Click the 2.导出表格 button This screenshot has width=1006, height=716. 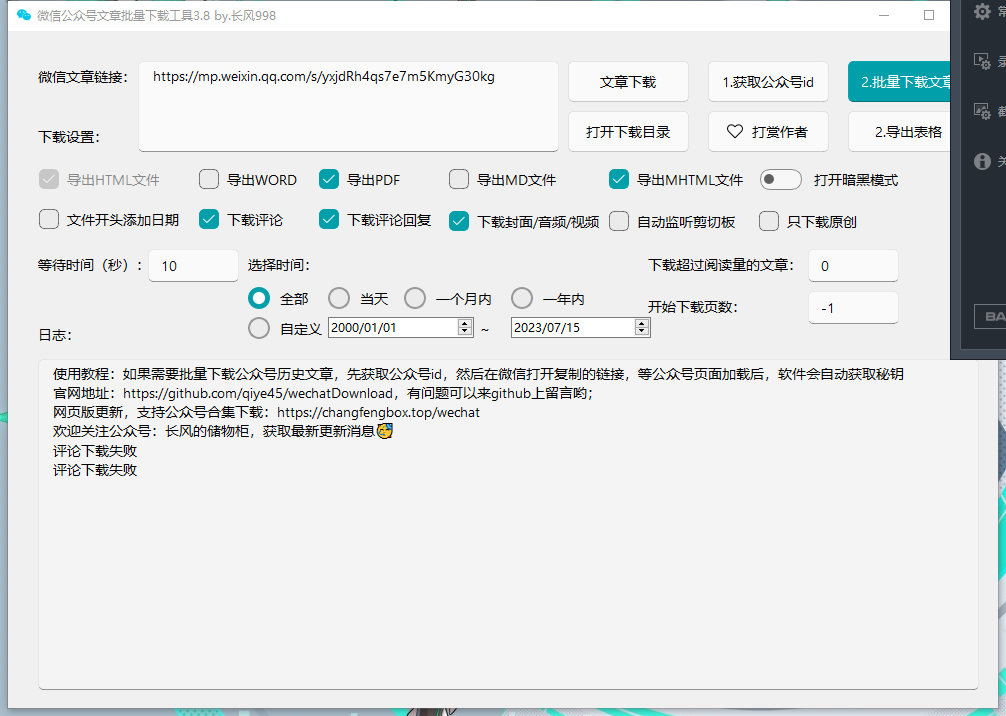coord(899,132)
